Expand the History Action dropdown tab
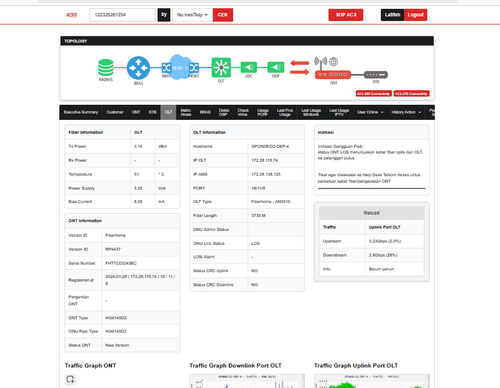The width and height of the screenshot is (500, 388). [406, 112]
